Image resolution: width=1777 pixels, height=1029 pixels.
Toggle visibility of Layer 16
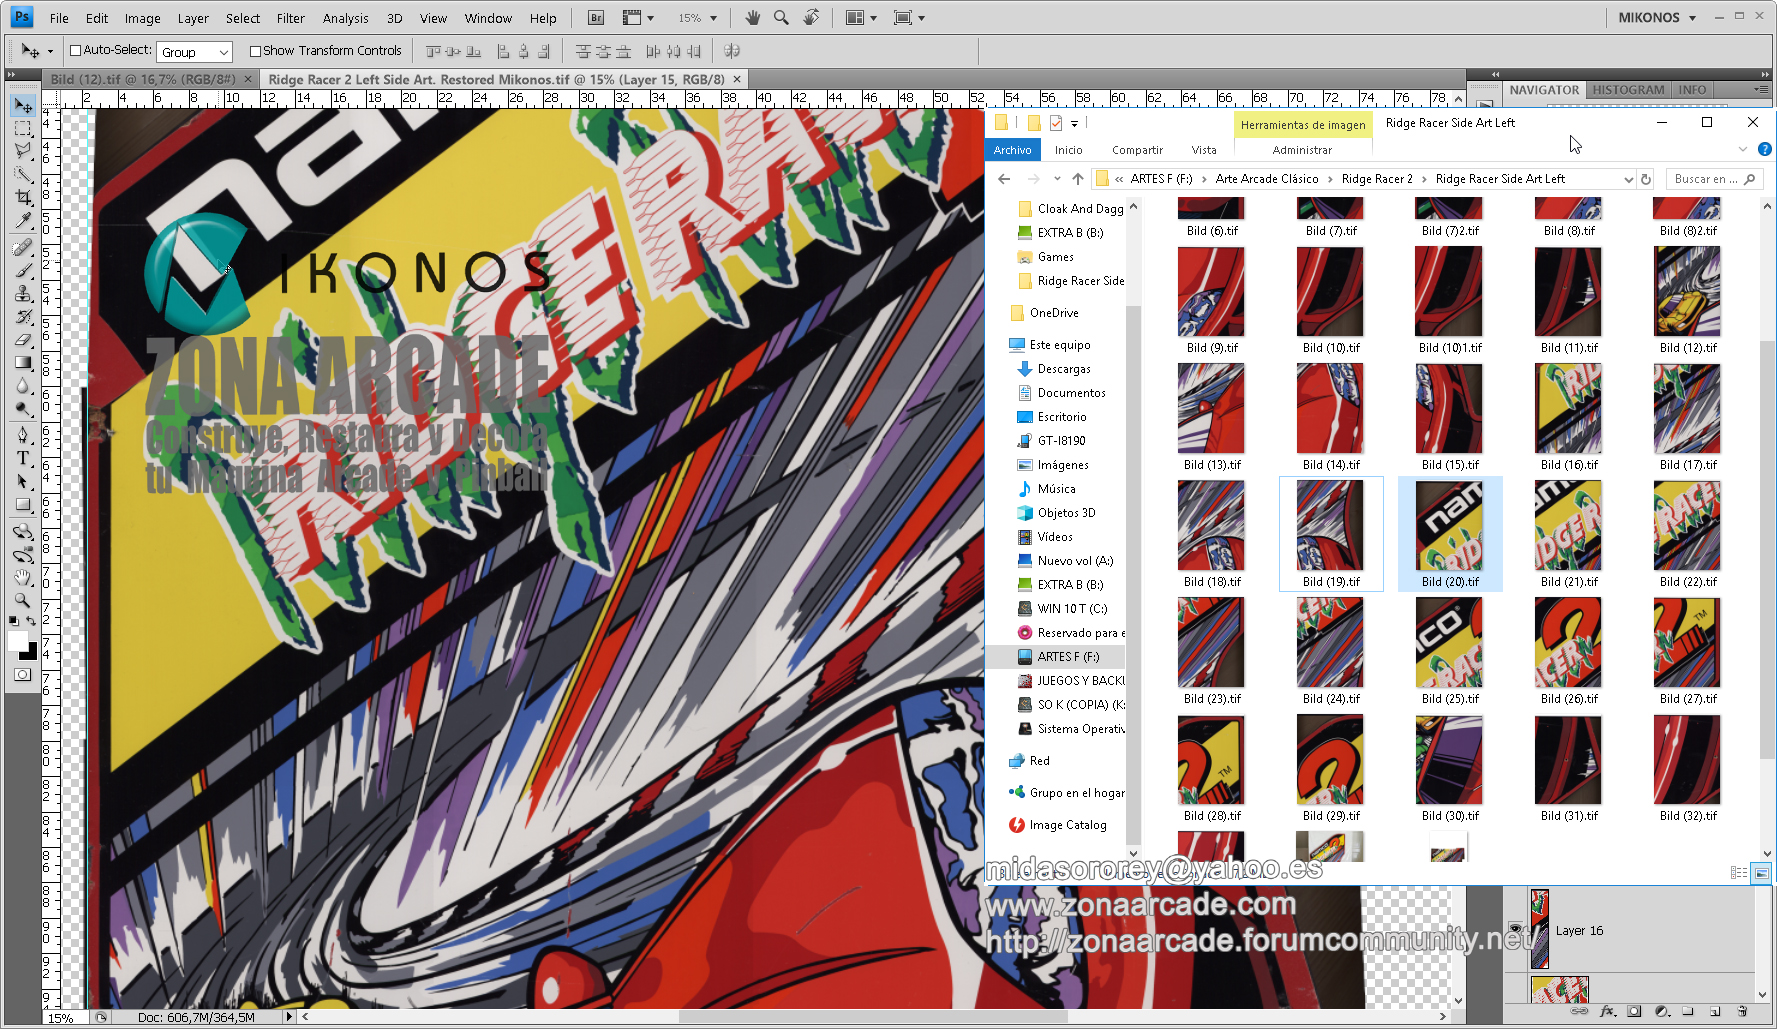click(x=1515, y=930)
